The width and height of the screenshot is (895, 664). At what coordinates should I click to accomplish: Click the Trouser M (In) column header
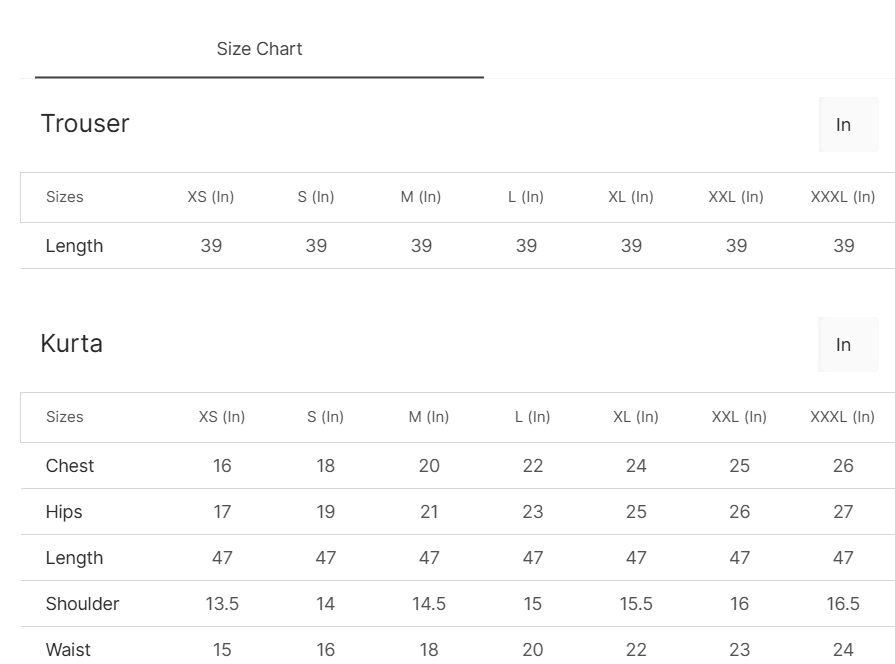(x=421, y=197)
